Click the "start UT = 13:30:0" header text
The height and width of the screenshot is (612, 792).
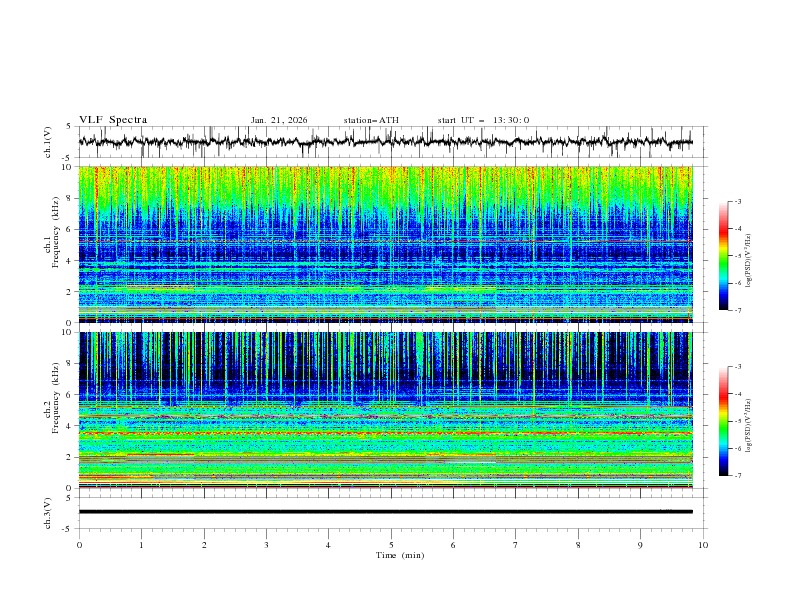point(483,120)
